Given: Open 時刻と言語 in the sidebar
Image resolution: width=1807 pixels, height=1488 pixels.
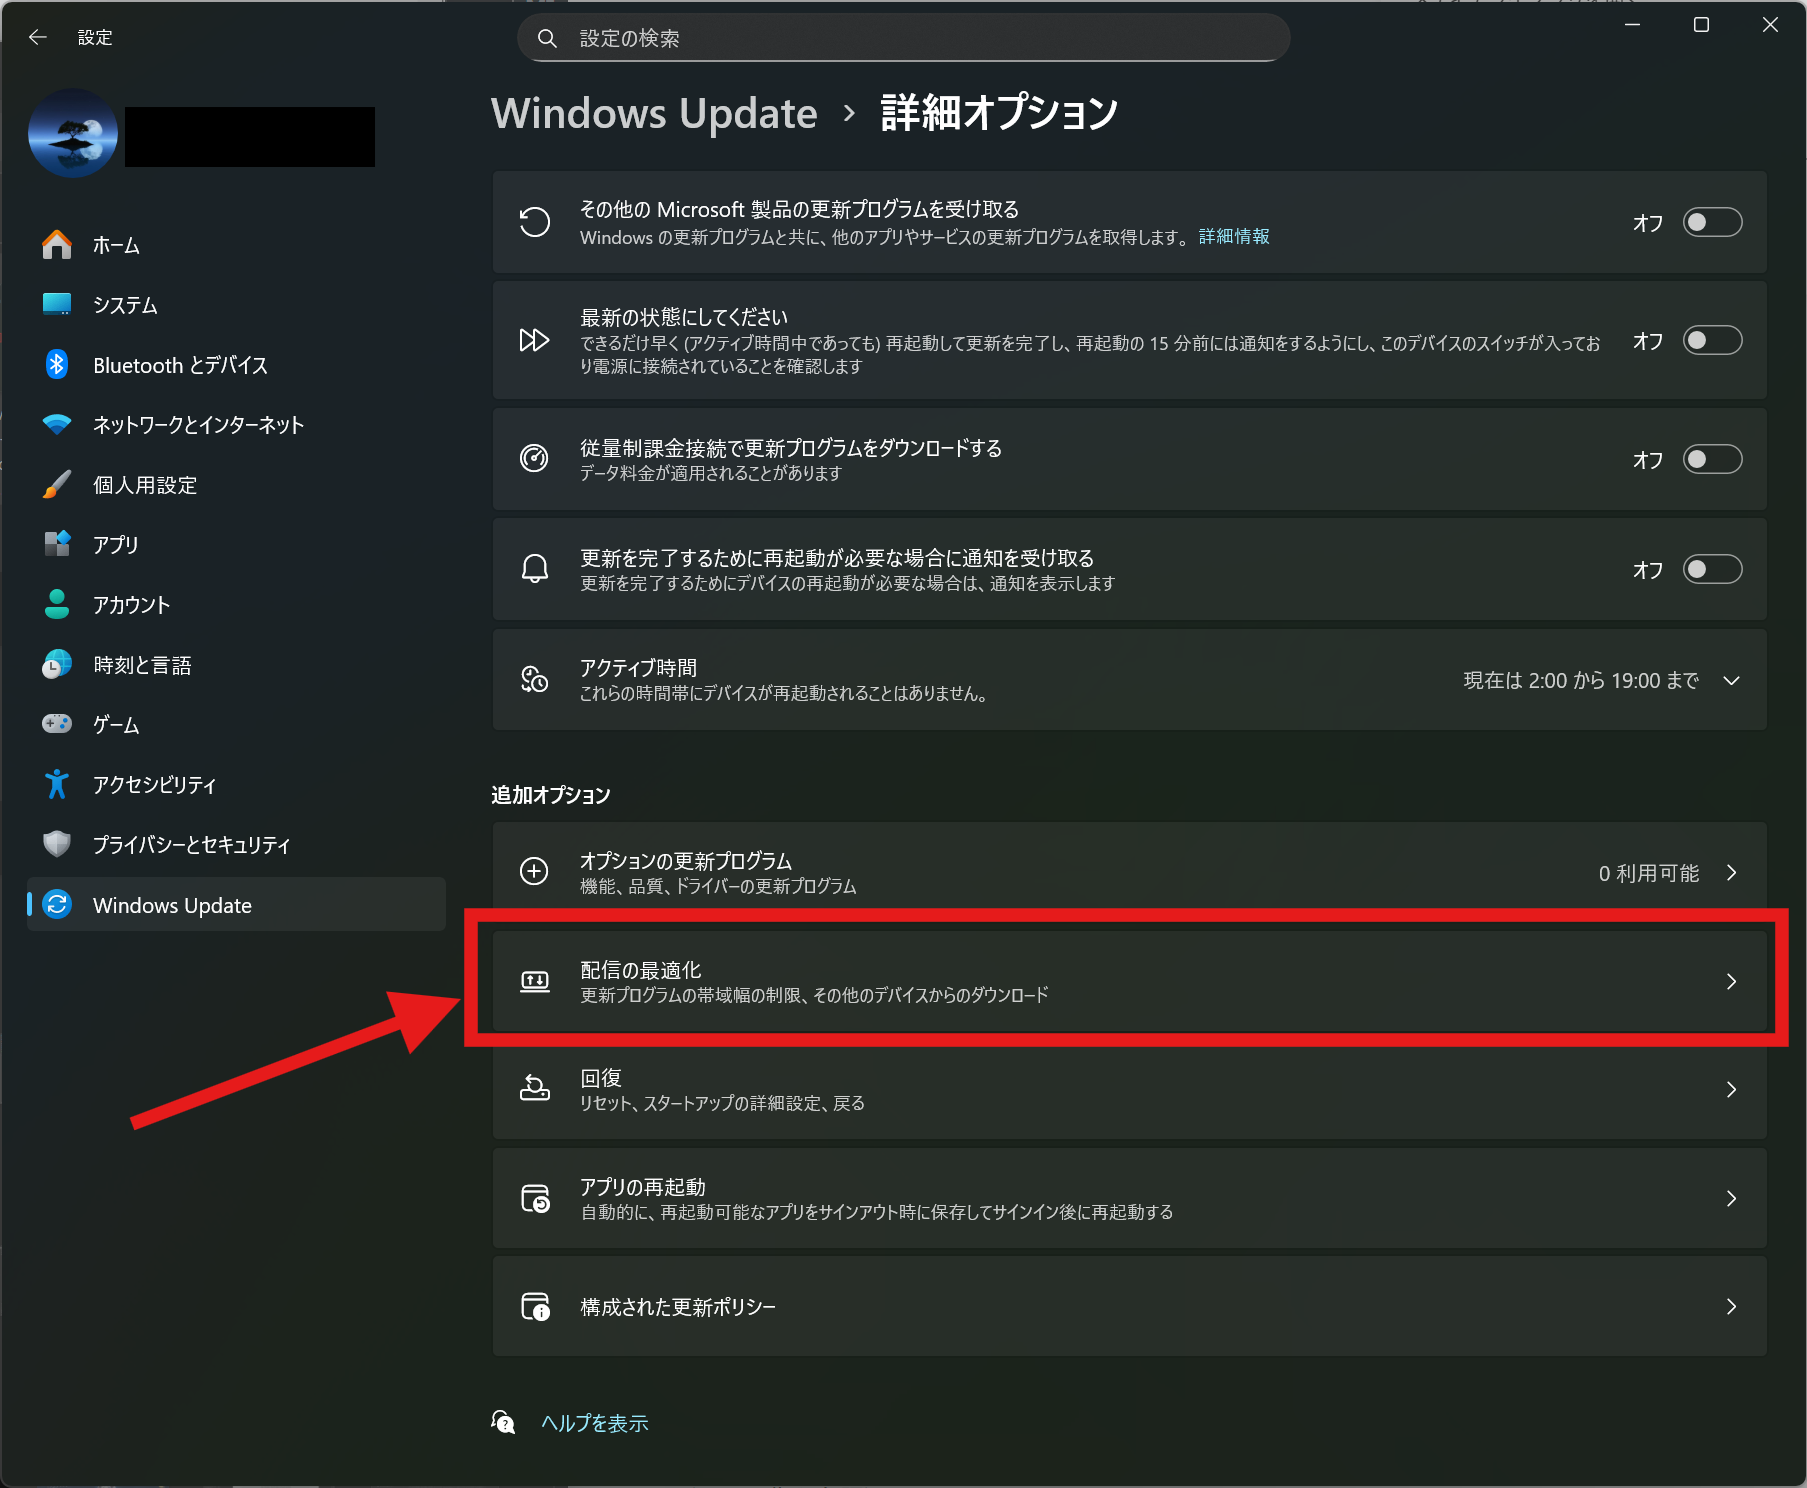Looking at the screenshot, I should pyautogui.click(x=236, y=665).
